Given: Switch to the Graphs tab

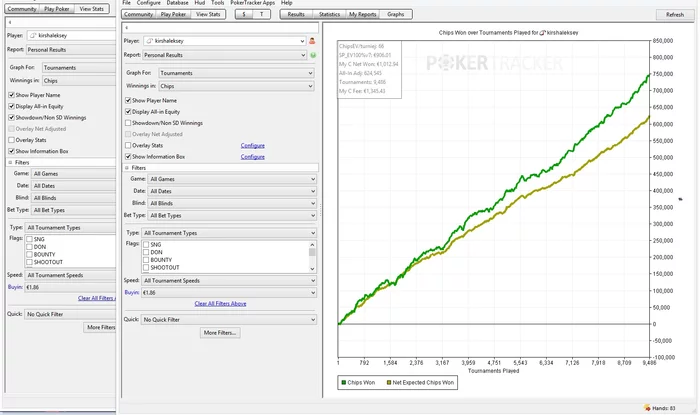Looking at the screenshot, I should tap(396, 14).
